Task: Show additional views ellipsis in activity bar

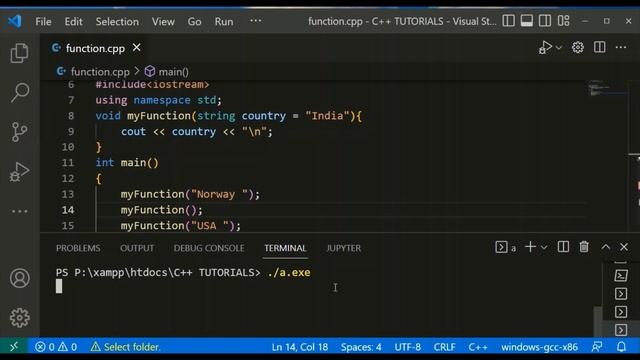Action: pos(19,211)
